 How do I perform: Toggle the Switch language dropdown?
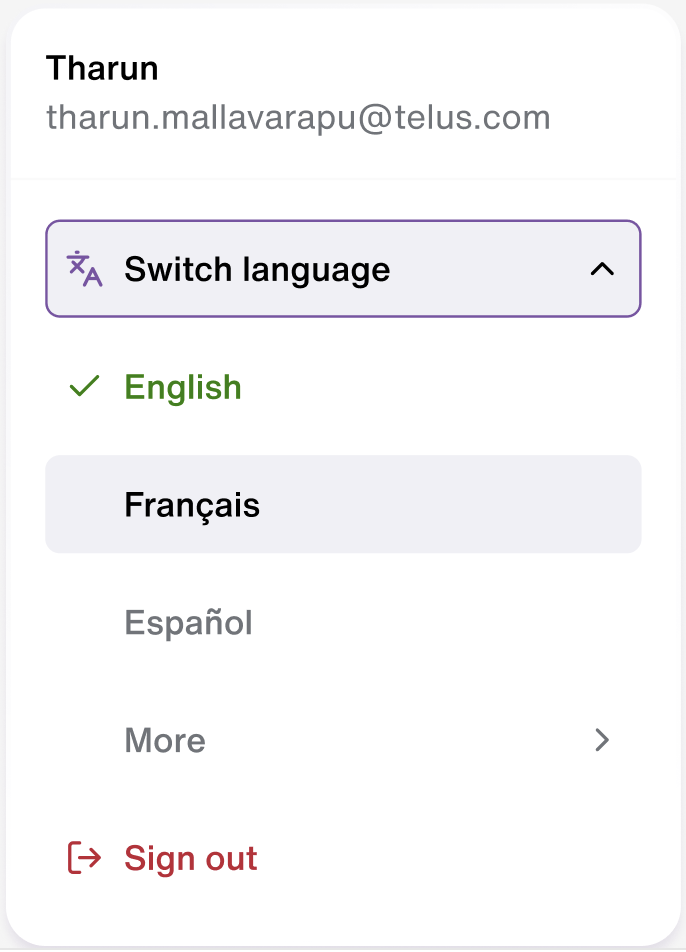coord(343,268)
